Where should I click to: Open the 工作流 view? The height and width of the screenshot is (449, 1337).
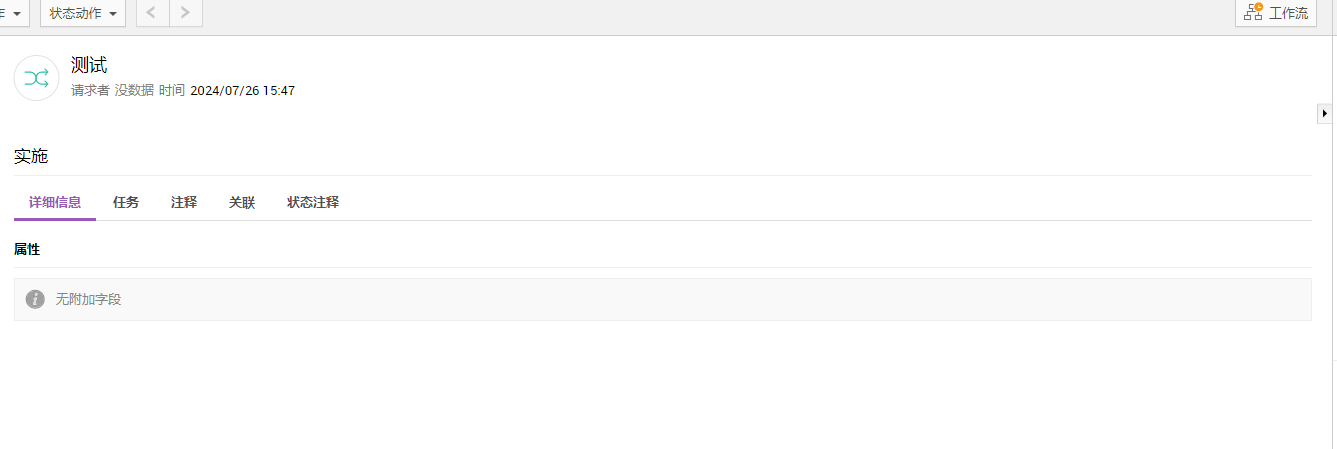pos(1275,13)
